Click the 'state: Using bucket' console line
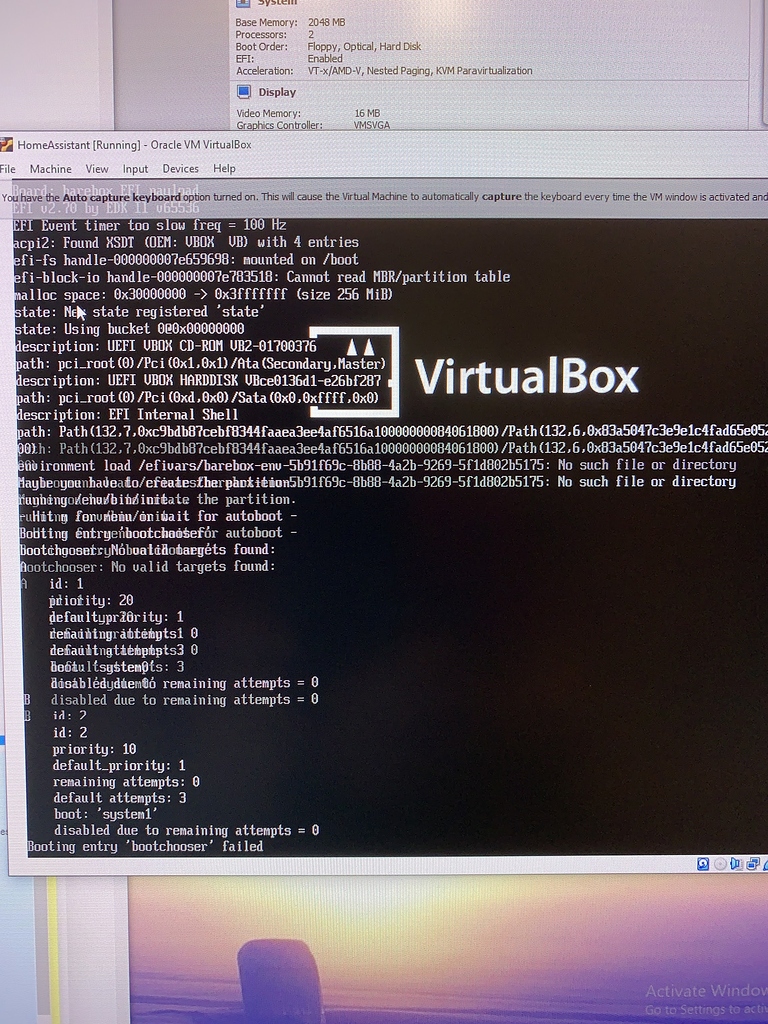The image size is (768, 1024). click(129, 329)
